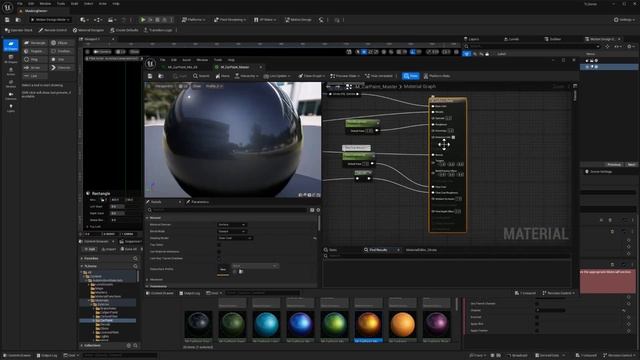
Task: Go forward in the material graph
Action: 338,87
